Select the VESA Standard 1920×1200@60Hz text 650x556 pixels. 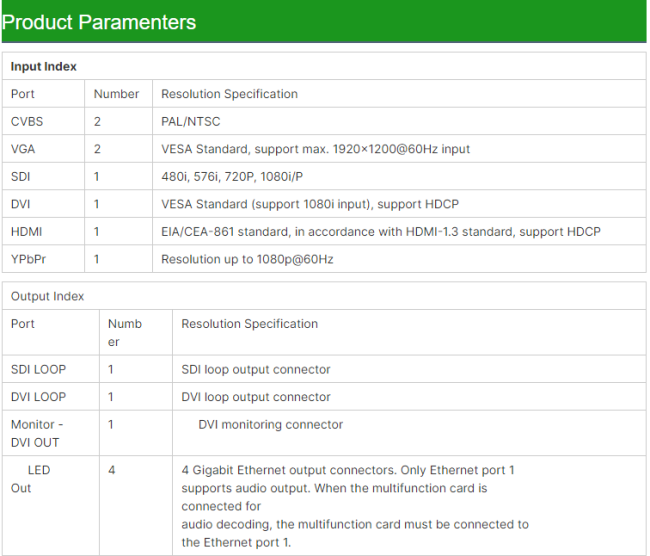315,149
